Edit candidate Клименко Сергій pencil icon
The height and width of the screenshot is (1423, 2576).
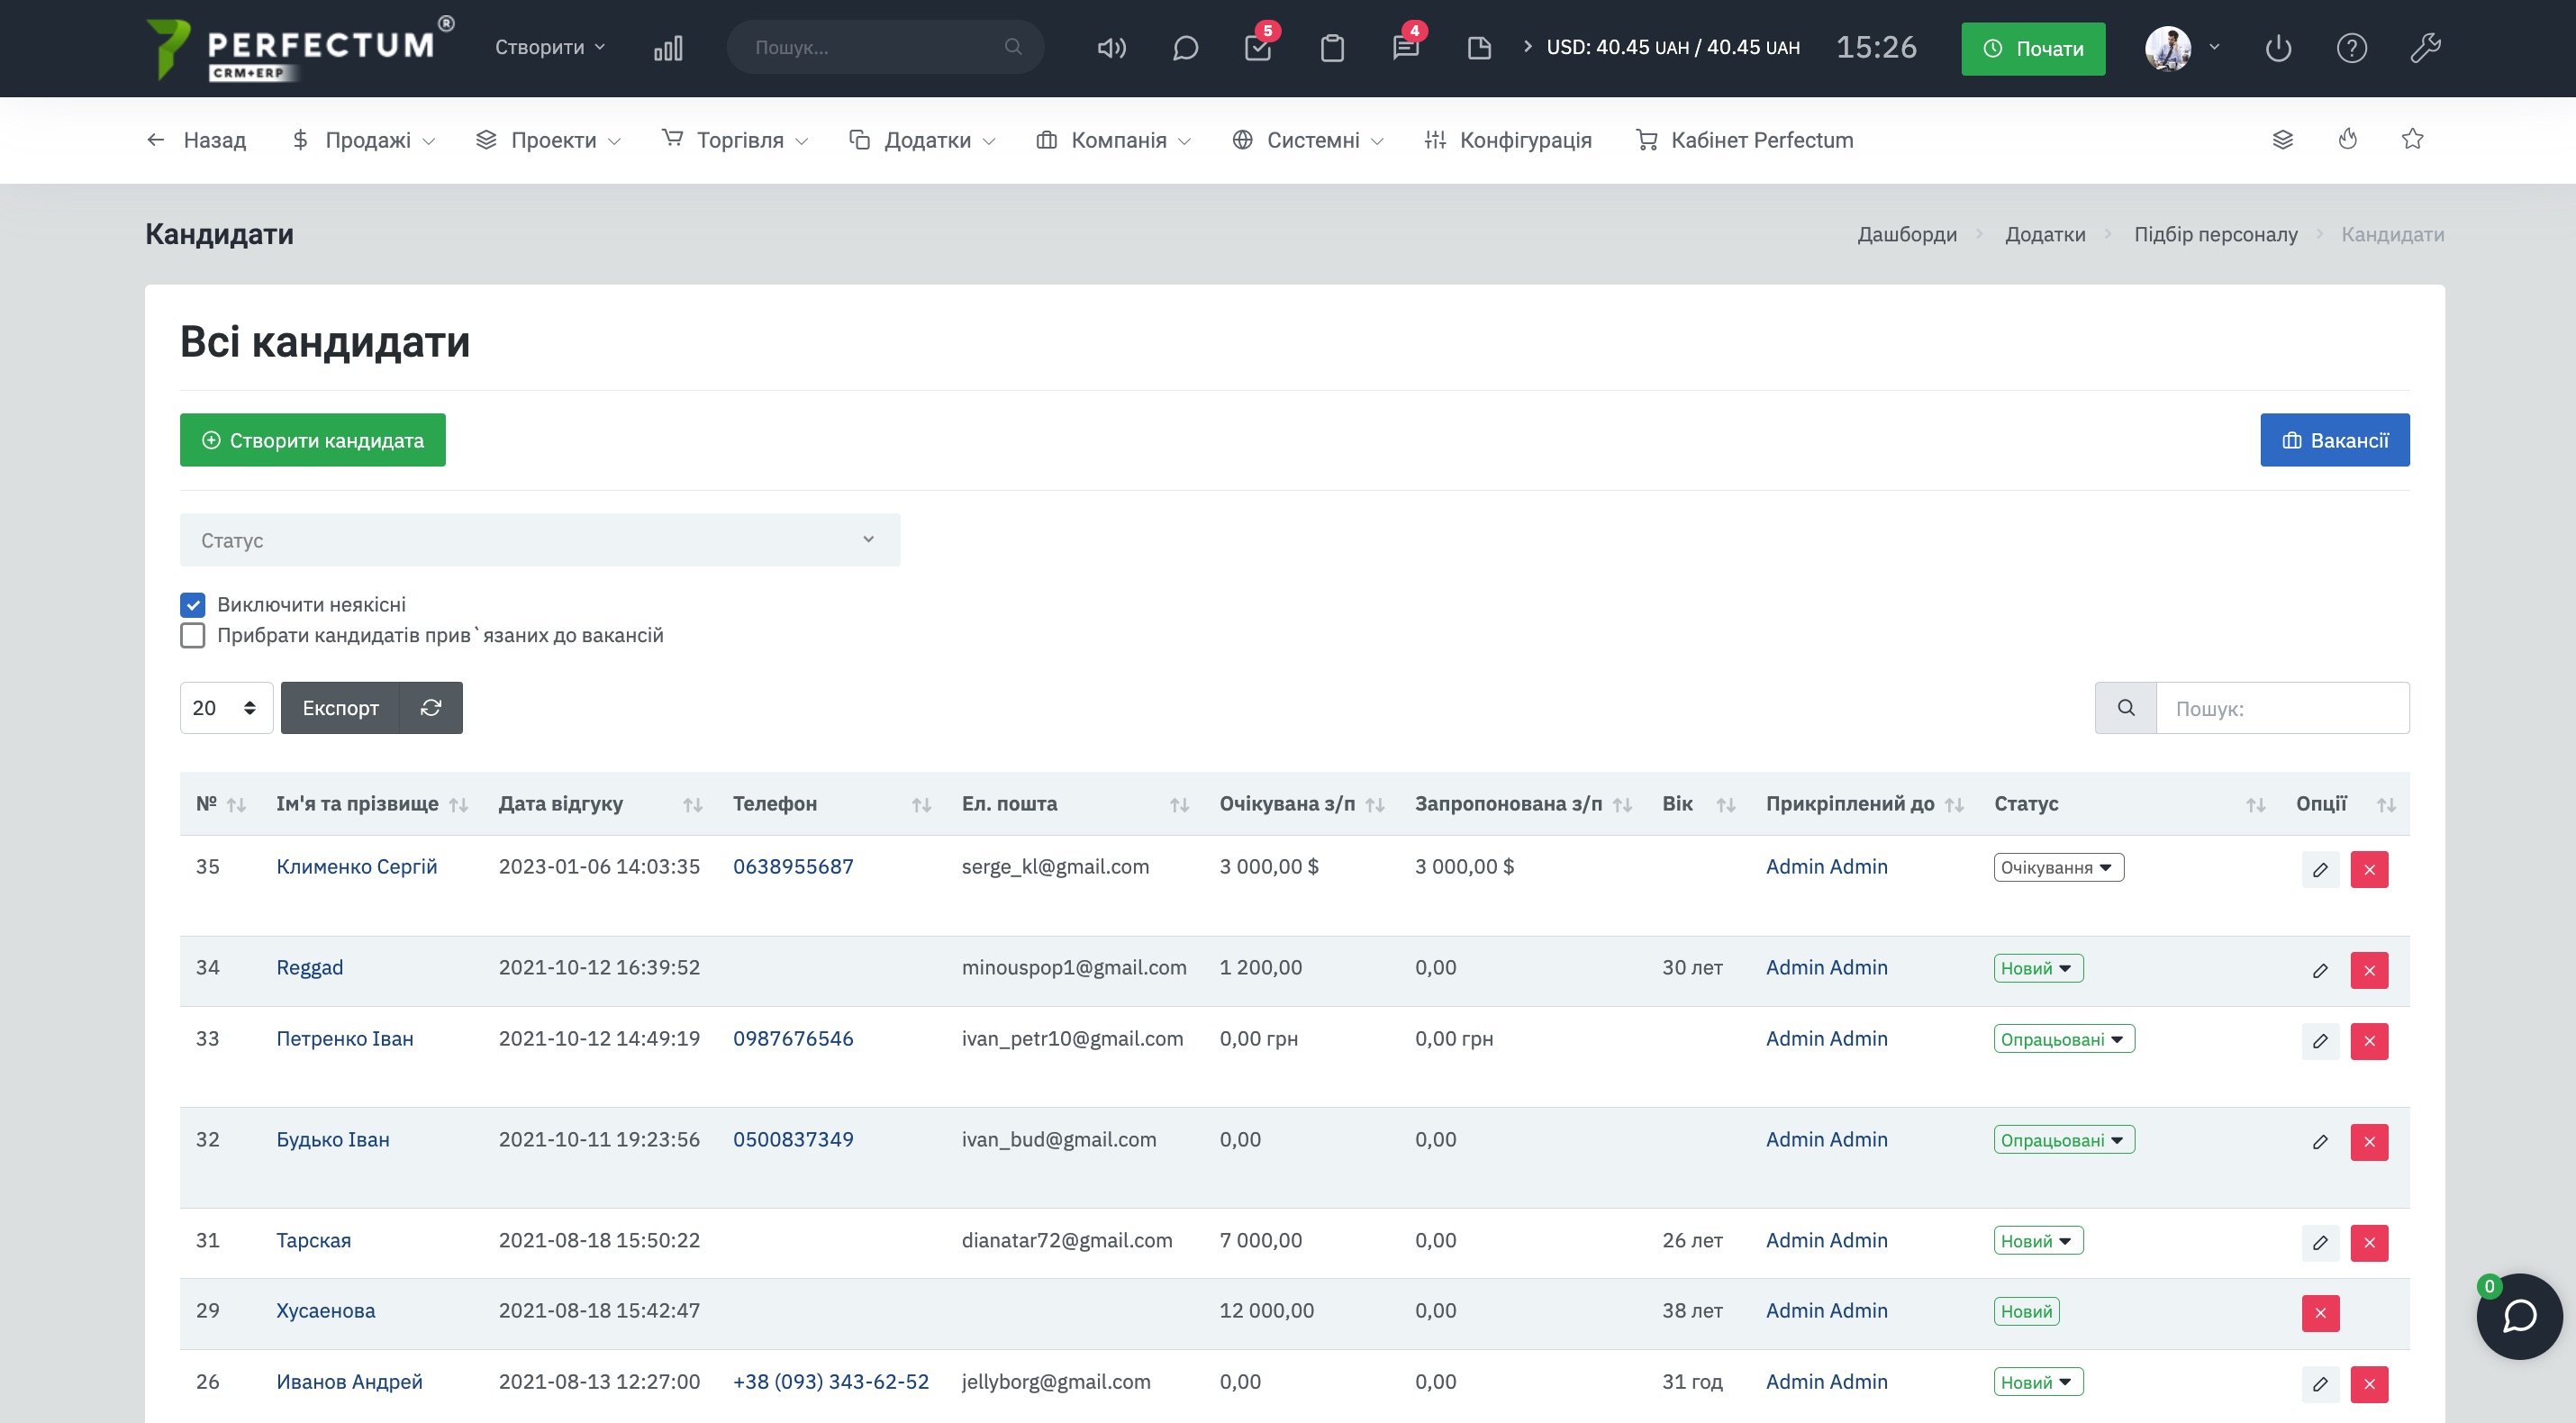point(2320,870)
